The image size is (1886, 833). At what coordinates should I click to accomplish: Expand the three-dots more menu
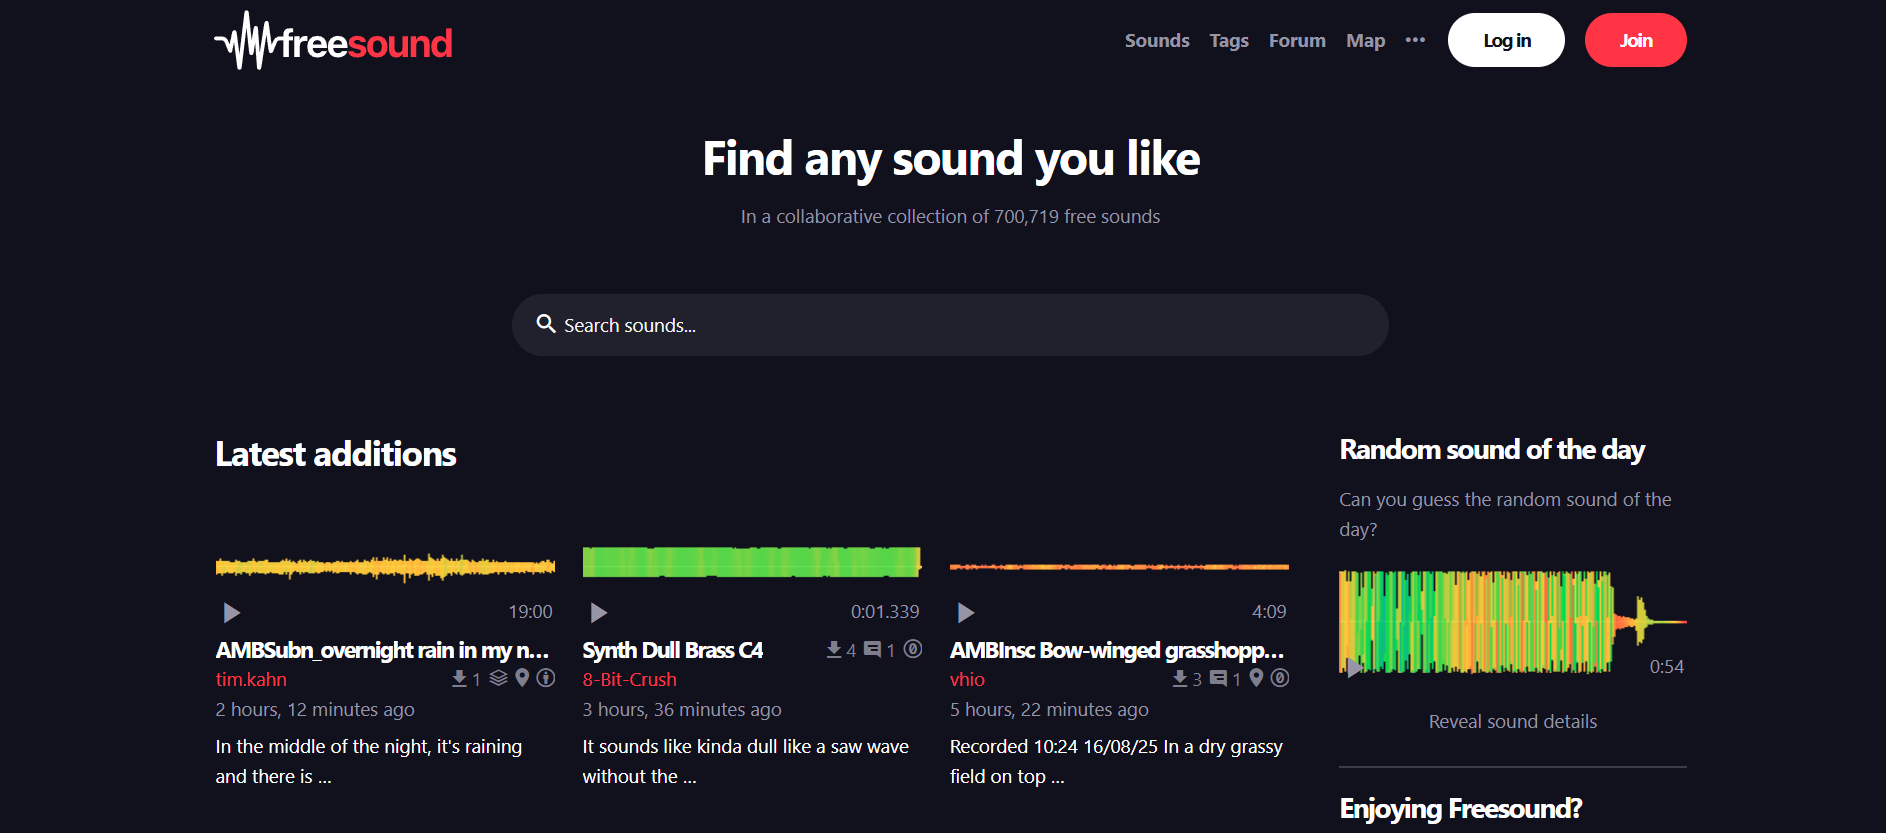click(1415, 40)
